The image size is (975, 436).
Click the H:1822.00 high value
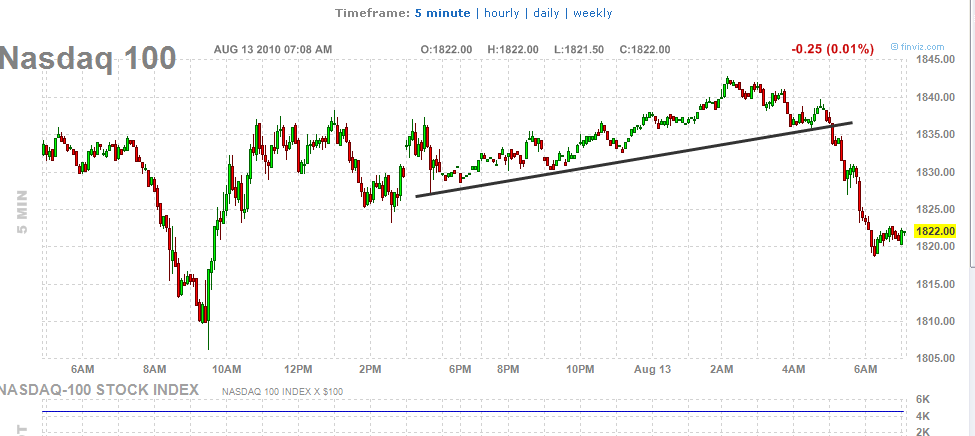[513, 50]
